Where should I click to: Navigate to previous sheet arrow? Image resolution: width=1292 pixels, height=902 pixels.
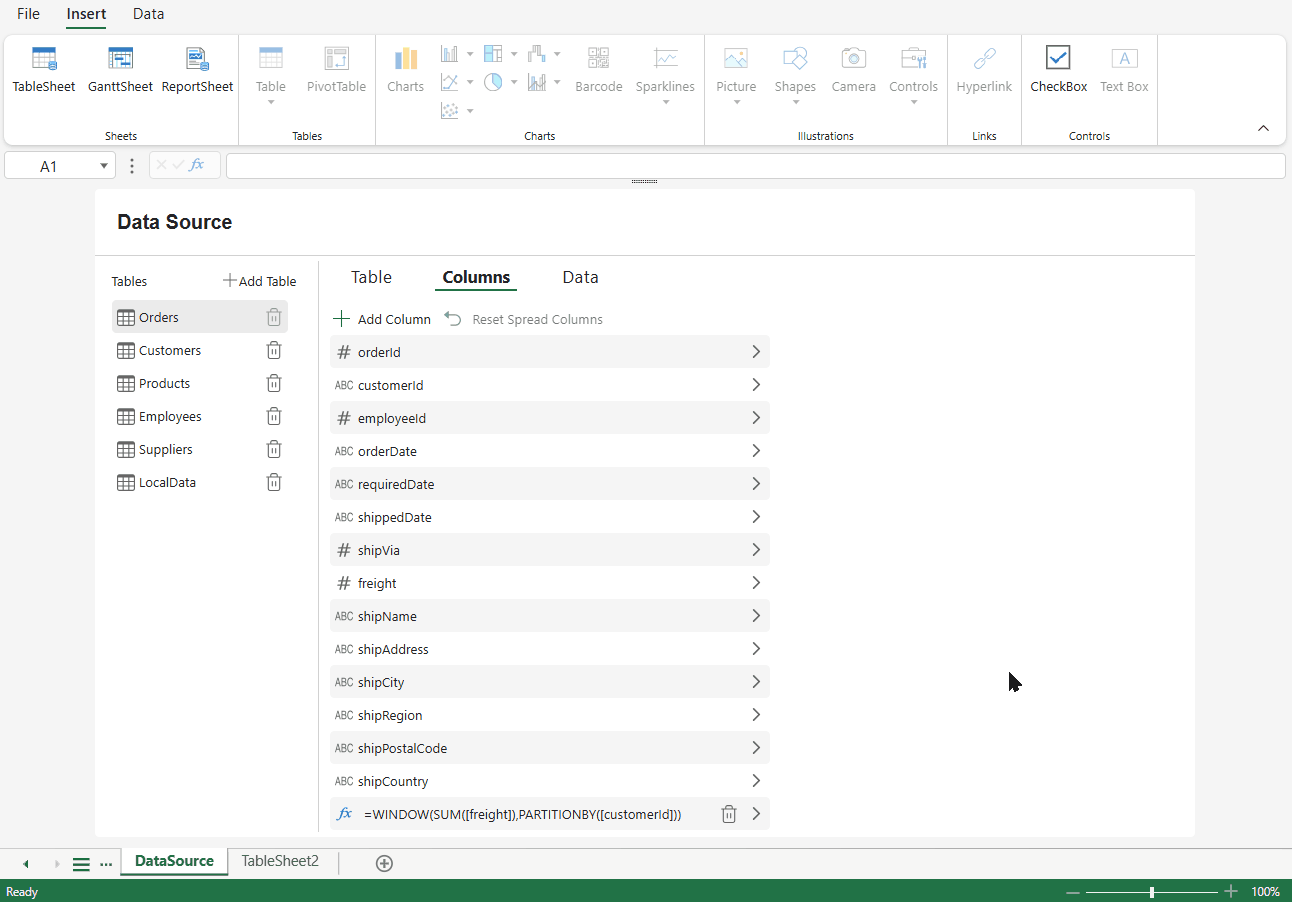click(x=26, y=864)
